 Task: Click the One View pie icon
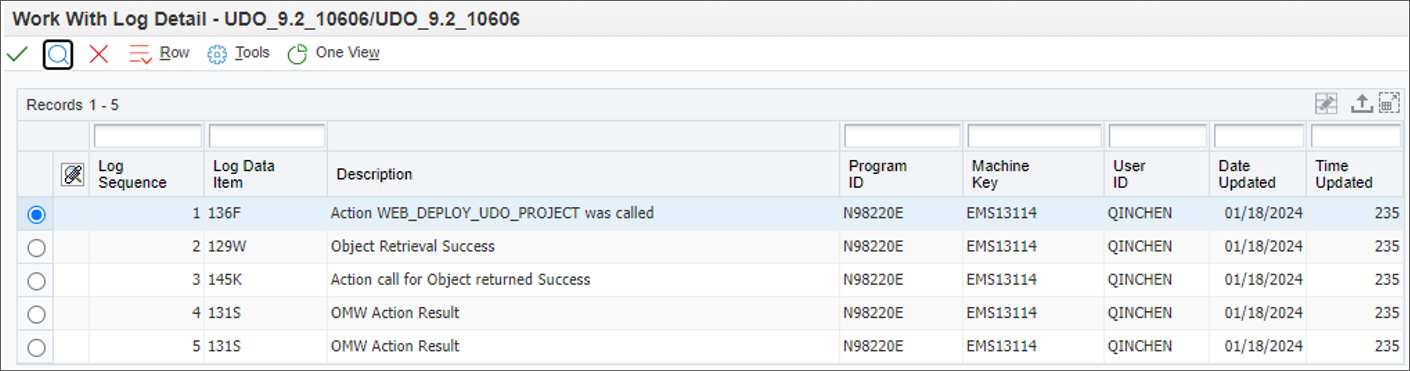point(297,54)
